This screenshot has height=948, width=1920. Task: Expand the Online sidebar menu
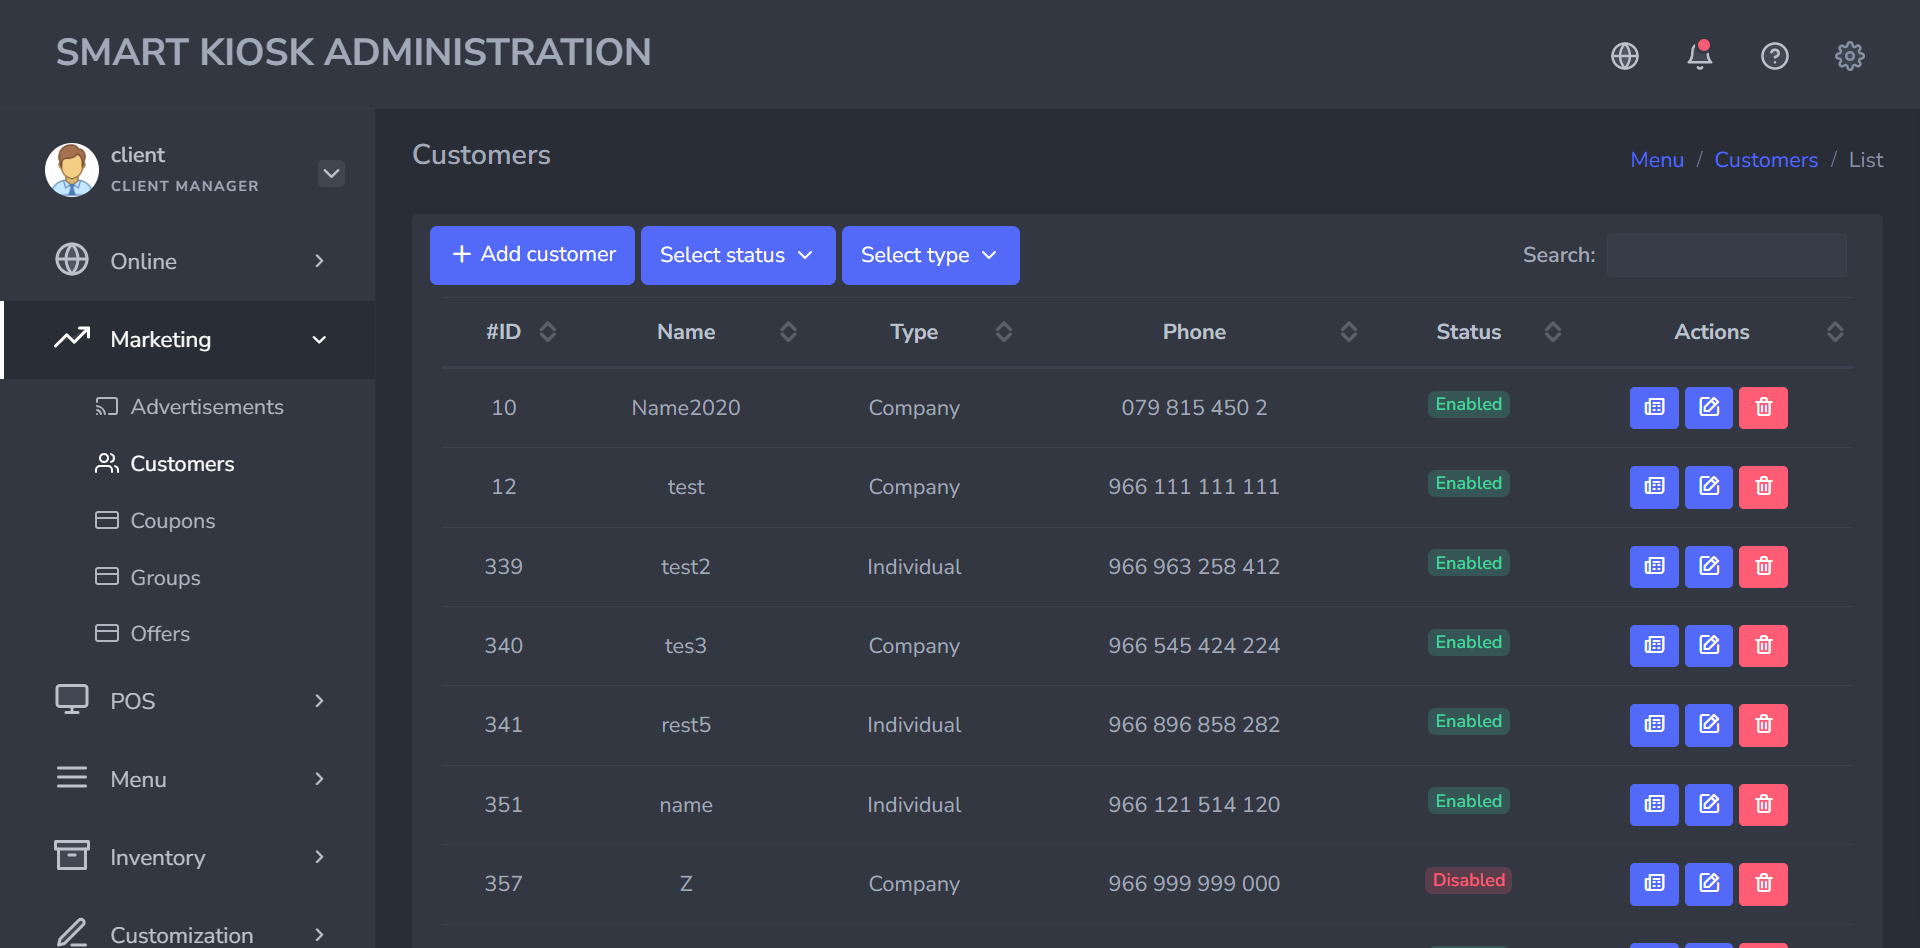tap(188, 261)
